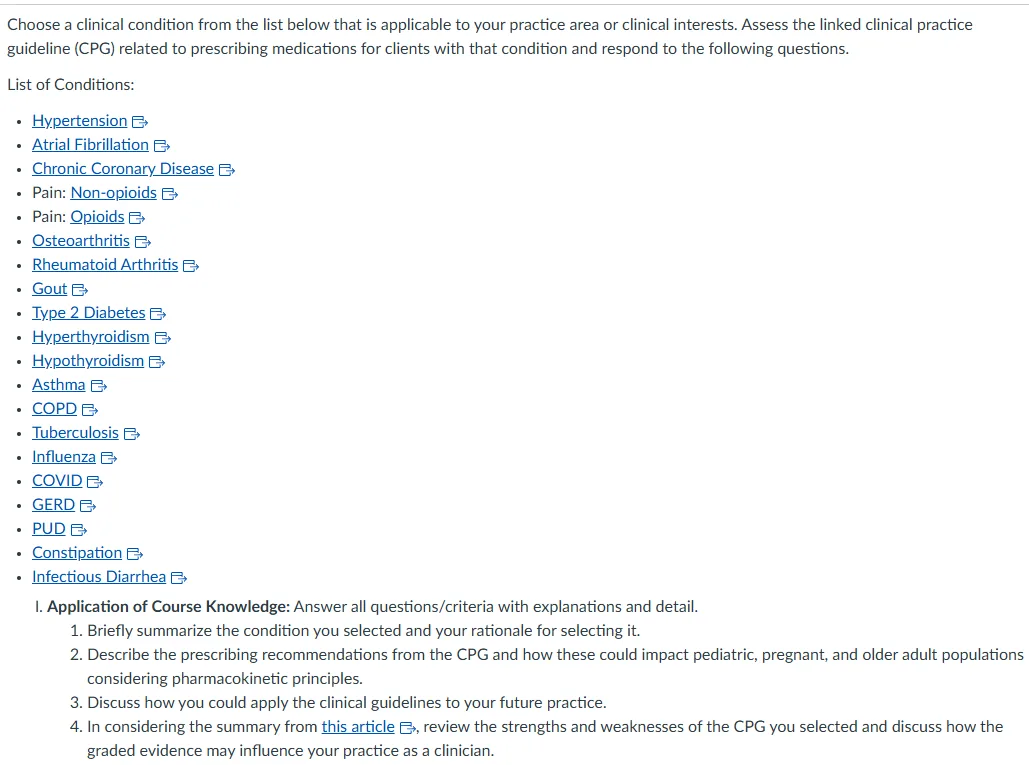Viewport: 1029px width, 765px height.
Task: Click external-link icon beside Chronic Coronary Disease
Action: point(227,170)
